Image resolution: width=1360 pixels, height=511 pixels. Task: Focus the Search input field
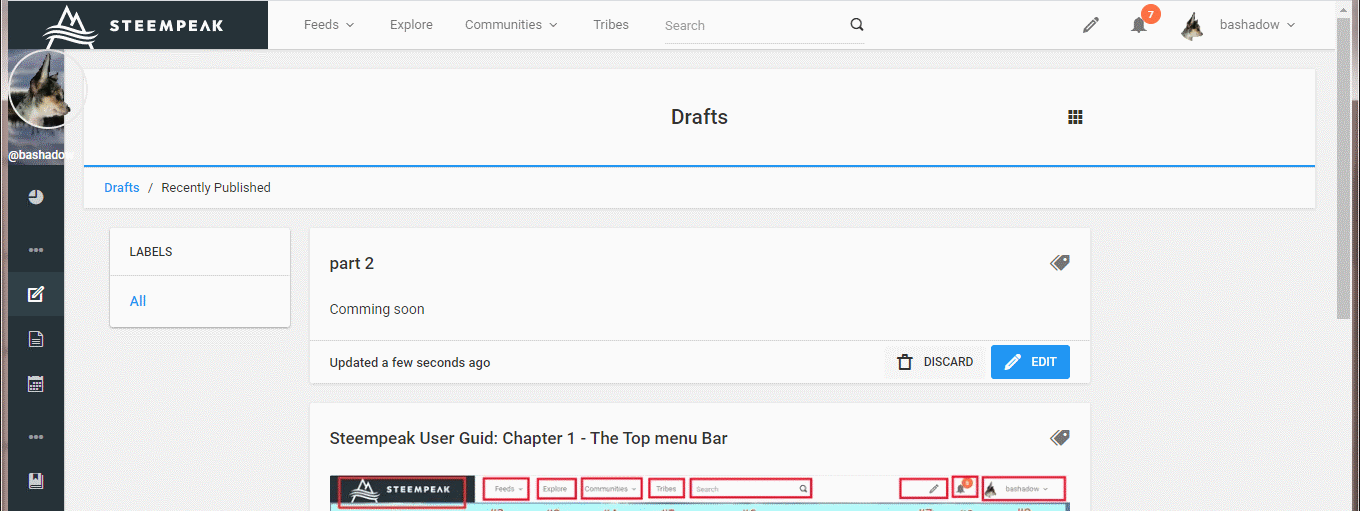tap(750, 25)
